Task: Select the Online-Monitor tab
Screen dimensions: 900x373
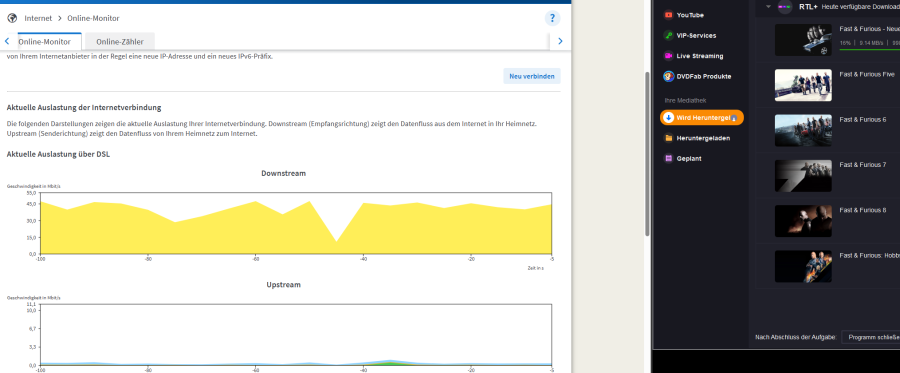Action: [x=45, y=41]
